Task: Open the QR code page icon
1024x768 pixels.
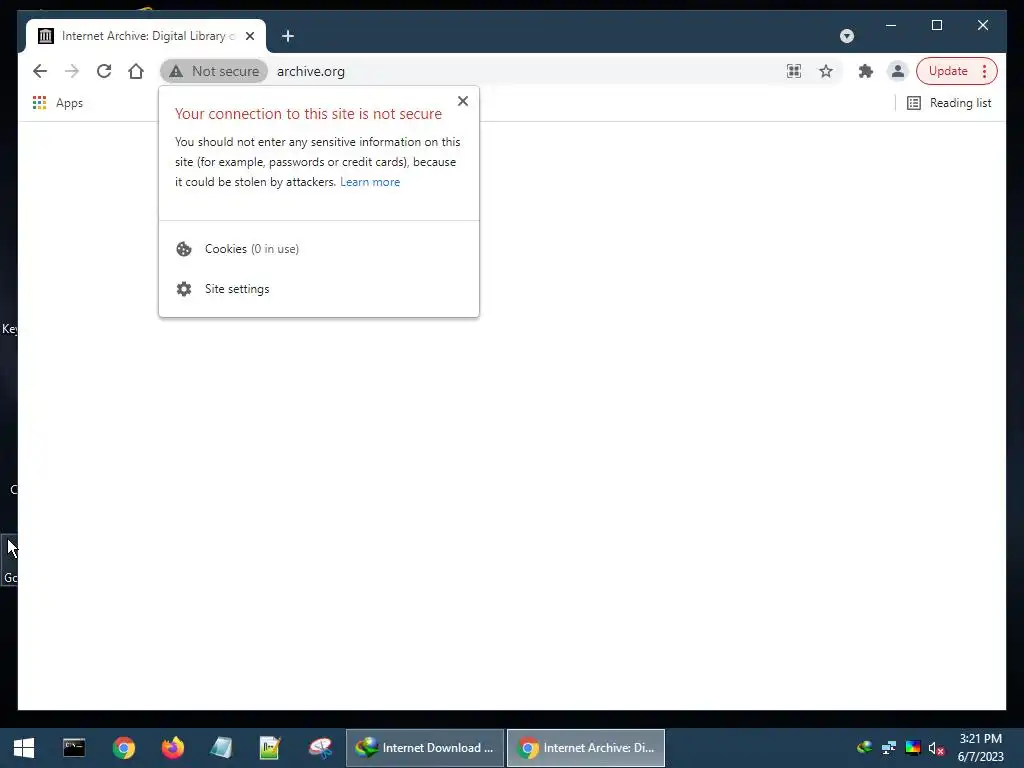Action: click(794, 71)
